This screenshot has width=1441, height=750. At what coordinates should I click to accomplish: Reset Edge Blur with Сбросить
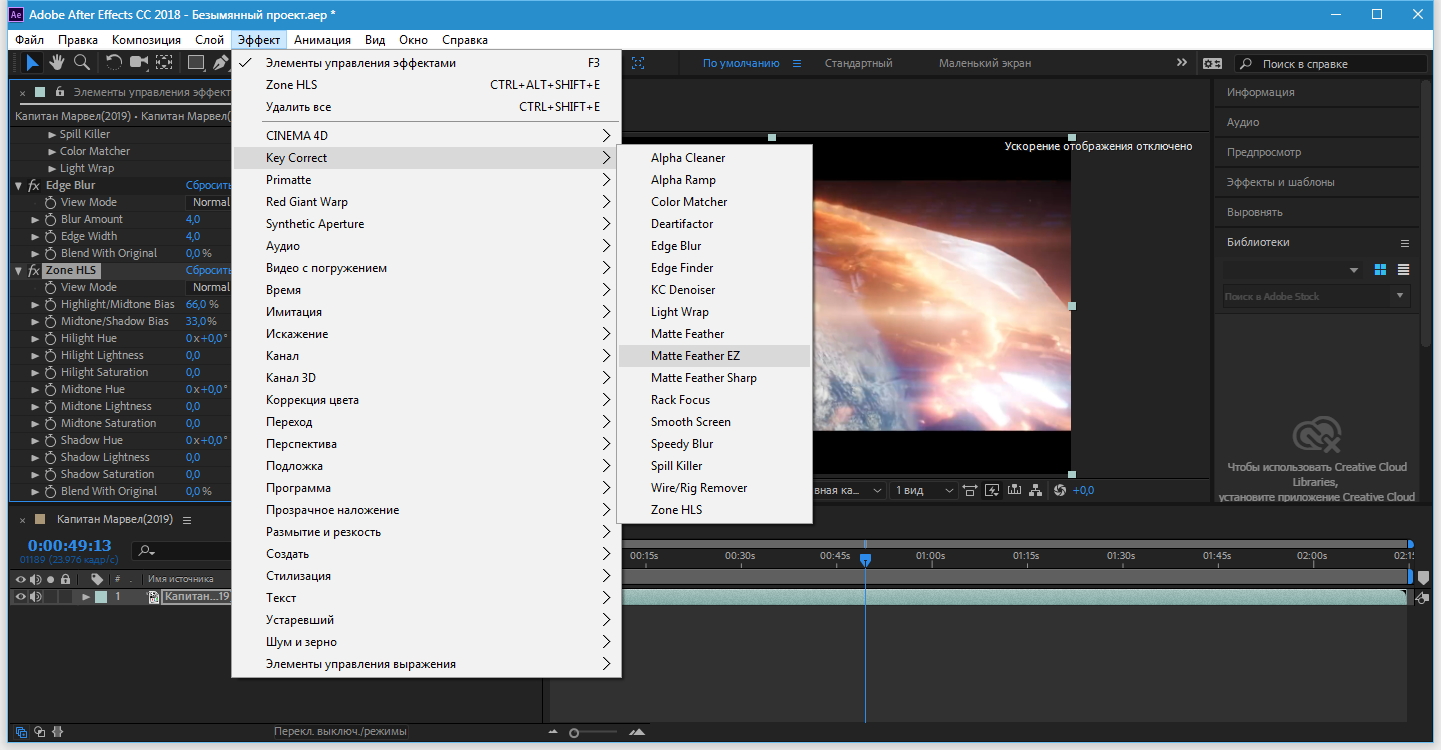coord(208,186)
